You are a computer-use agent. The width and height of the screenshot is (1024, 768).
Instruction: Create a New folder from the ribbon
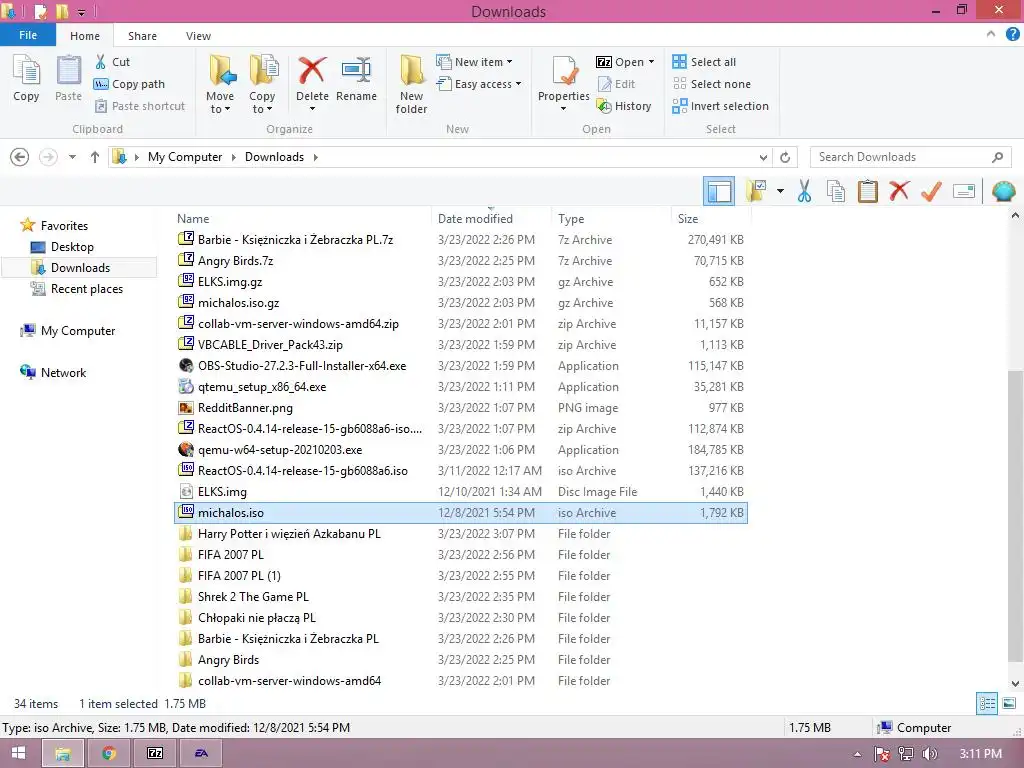pyautogui.click(x=411, y=85)
